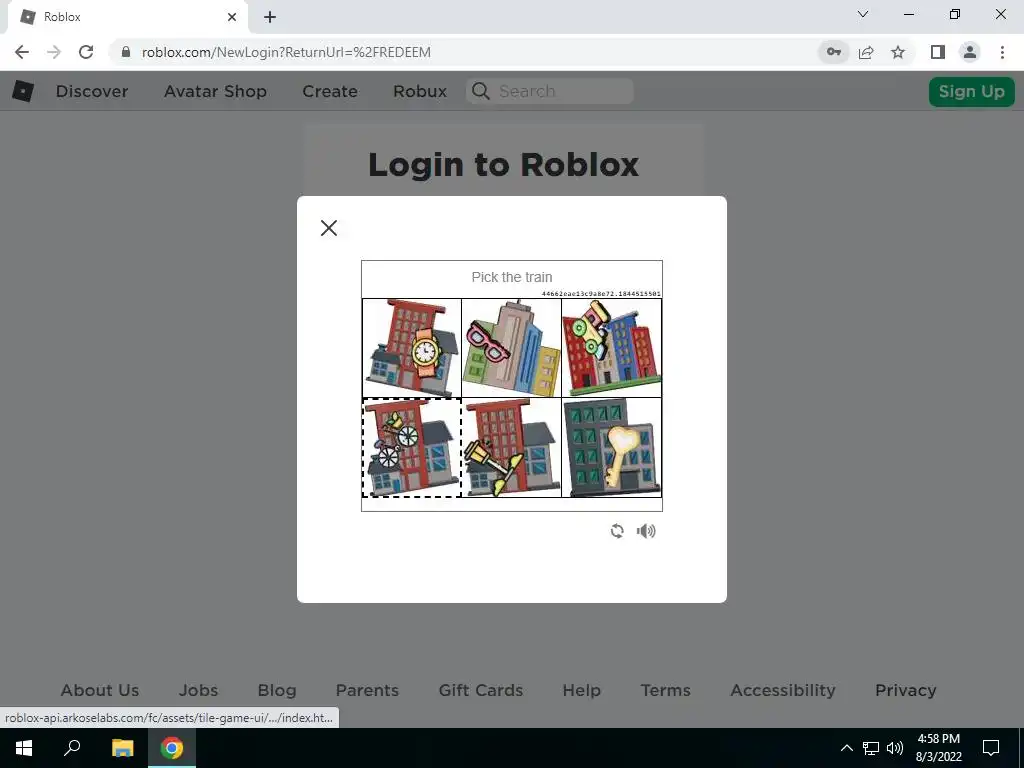
Task: Bookmark this page with the star icon
Action: pos(898,52)
